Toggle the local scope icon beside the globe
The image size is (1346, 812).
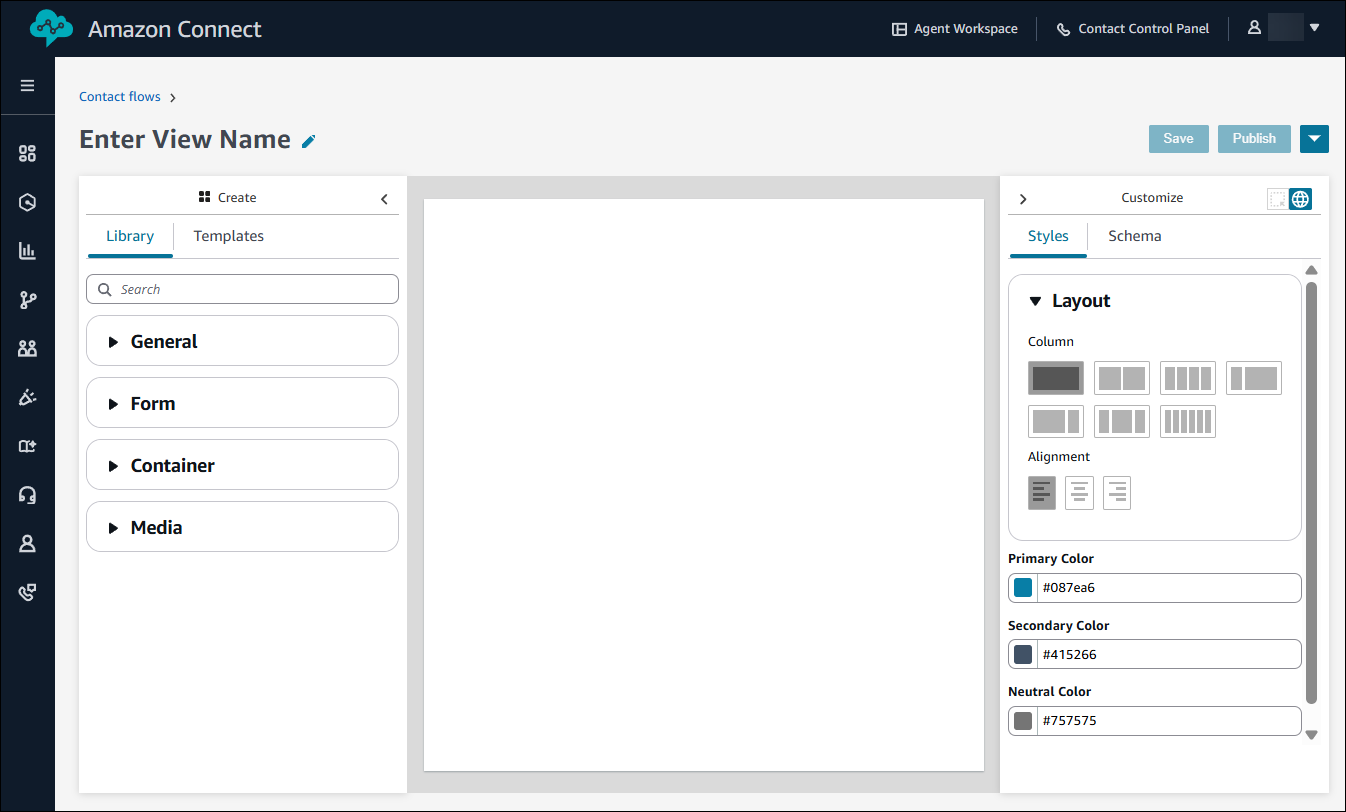tap(1277, 199)
